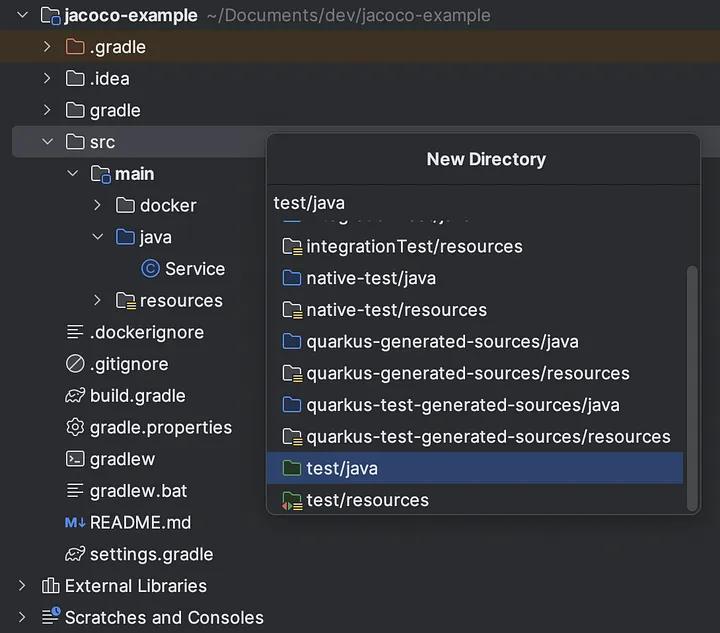This screenshot has height=633, width=720.
Task: Collapse the src folder
Action: point(47,142)
